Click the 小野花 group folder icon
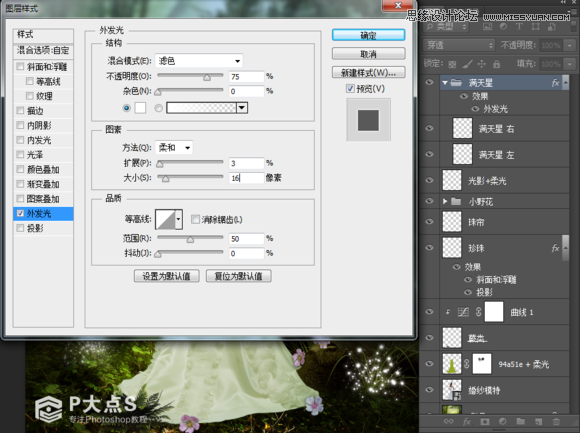 [x=456, y=202]
